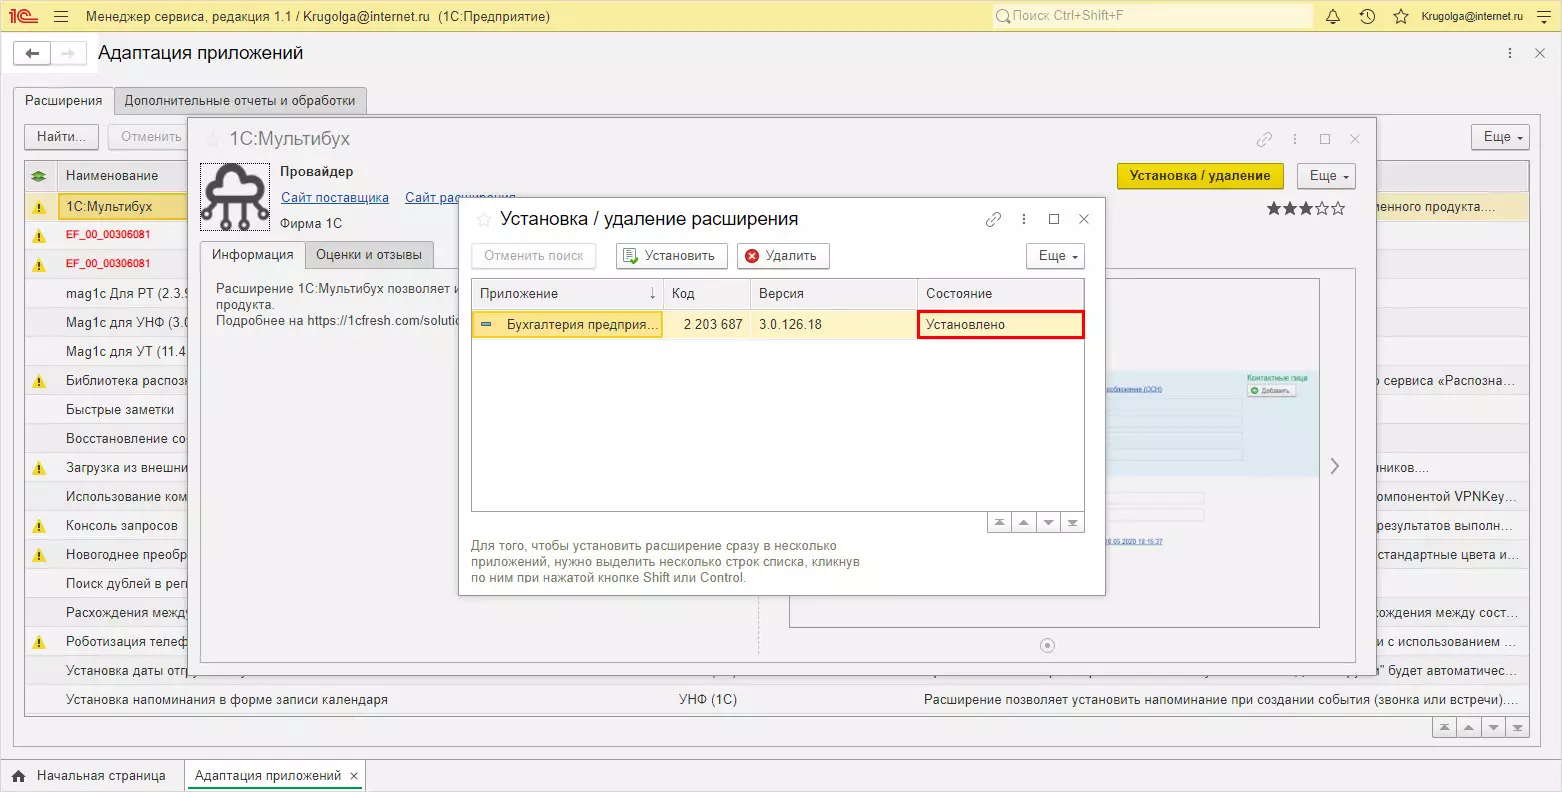Click the status column header icon
1562x792 pixels.
point(39,176)
